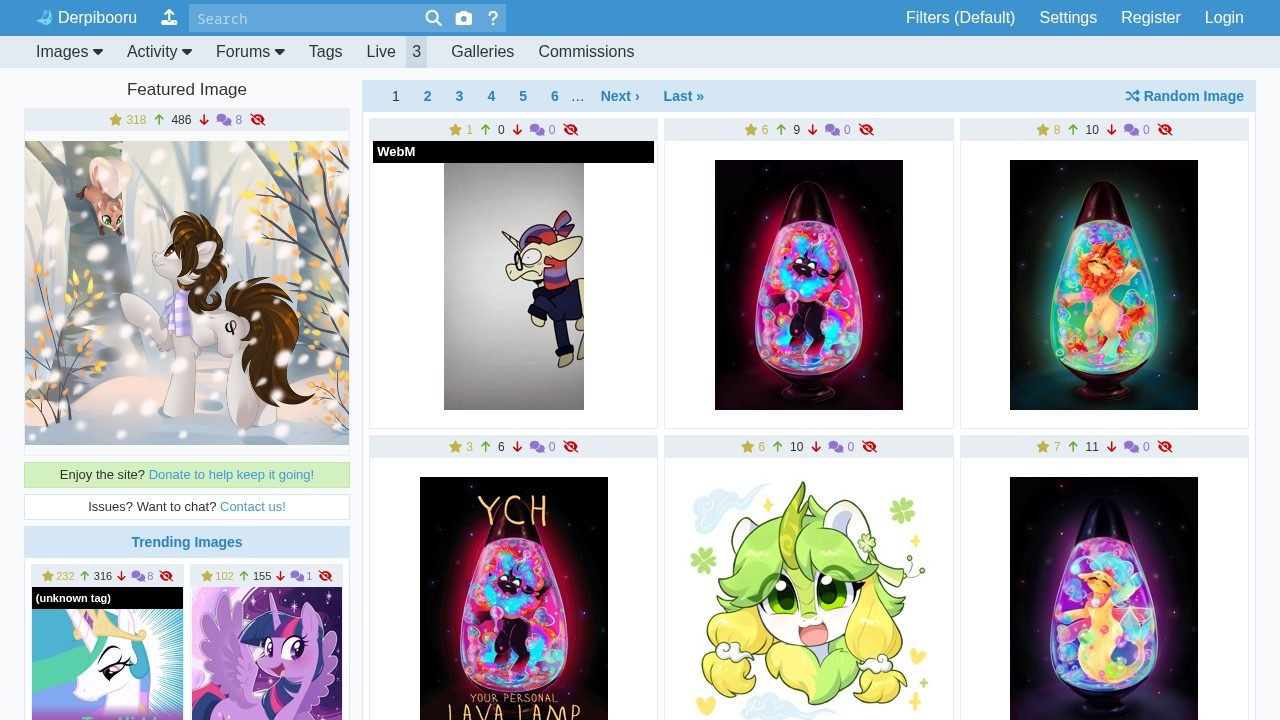This screenshot has height=720, width=1280.
Task: Downvote the Featured Image
Action: point(204,120)
